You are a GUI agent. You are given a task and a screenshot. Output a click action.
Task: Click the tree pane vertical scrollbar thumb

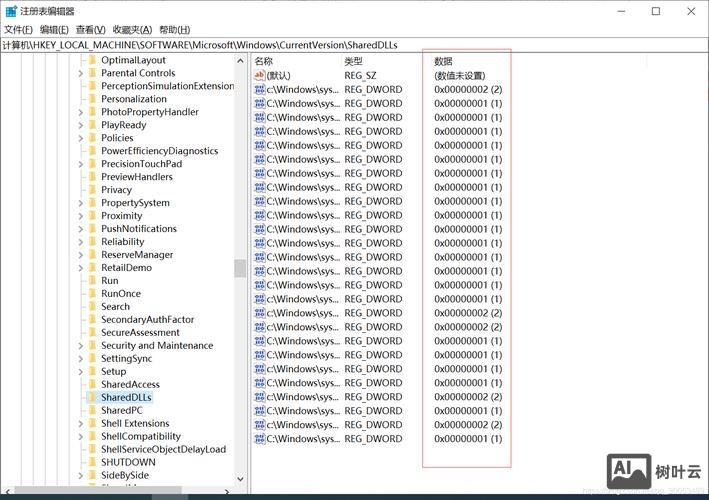click(x=240, y=268)
